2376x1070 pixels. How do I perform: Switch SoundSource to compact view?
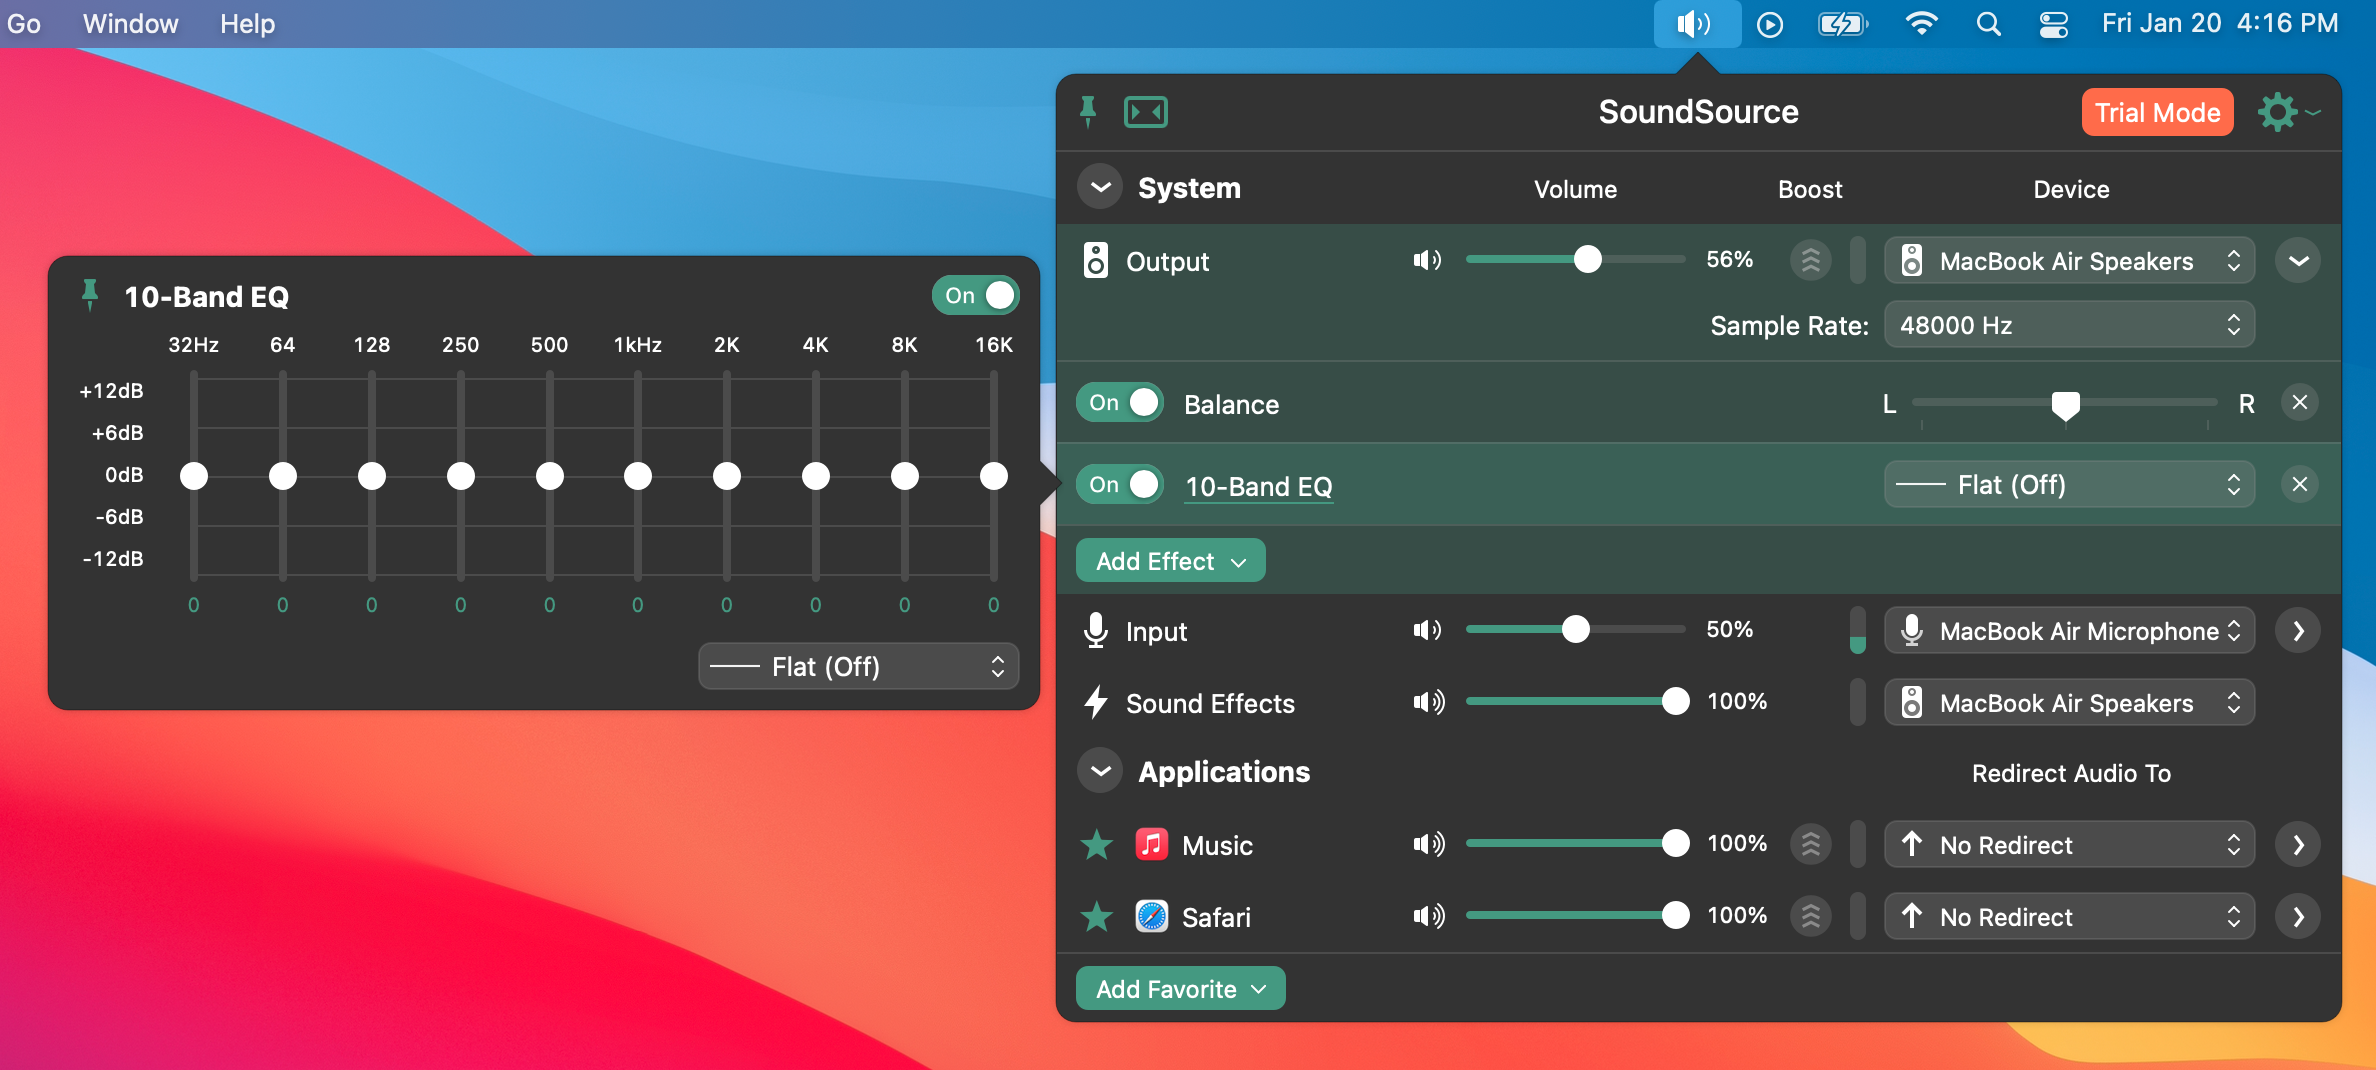(1145, 111)
